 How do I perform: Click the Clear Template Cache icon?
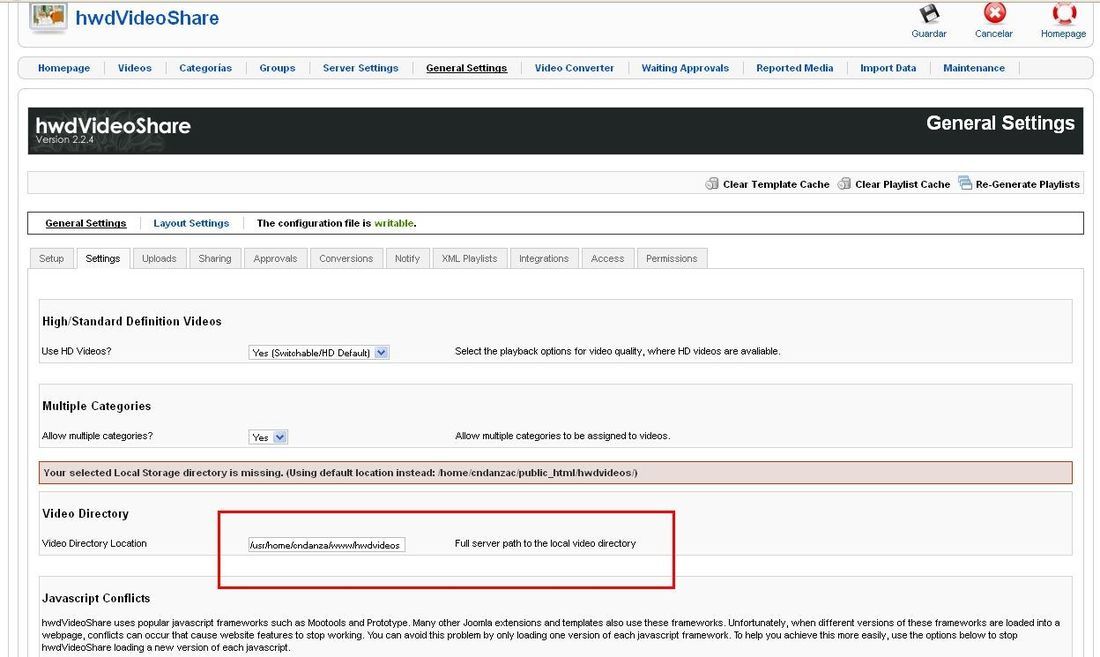[712, 184]
